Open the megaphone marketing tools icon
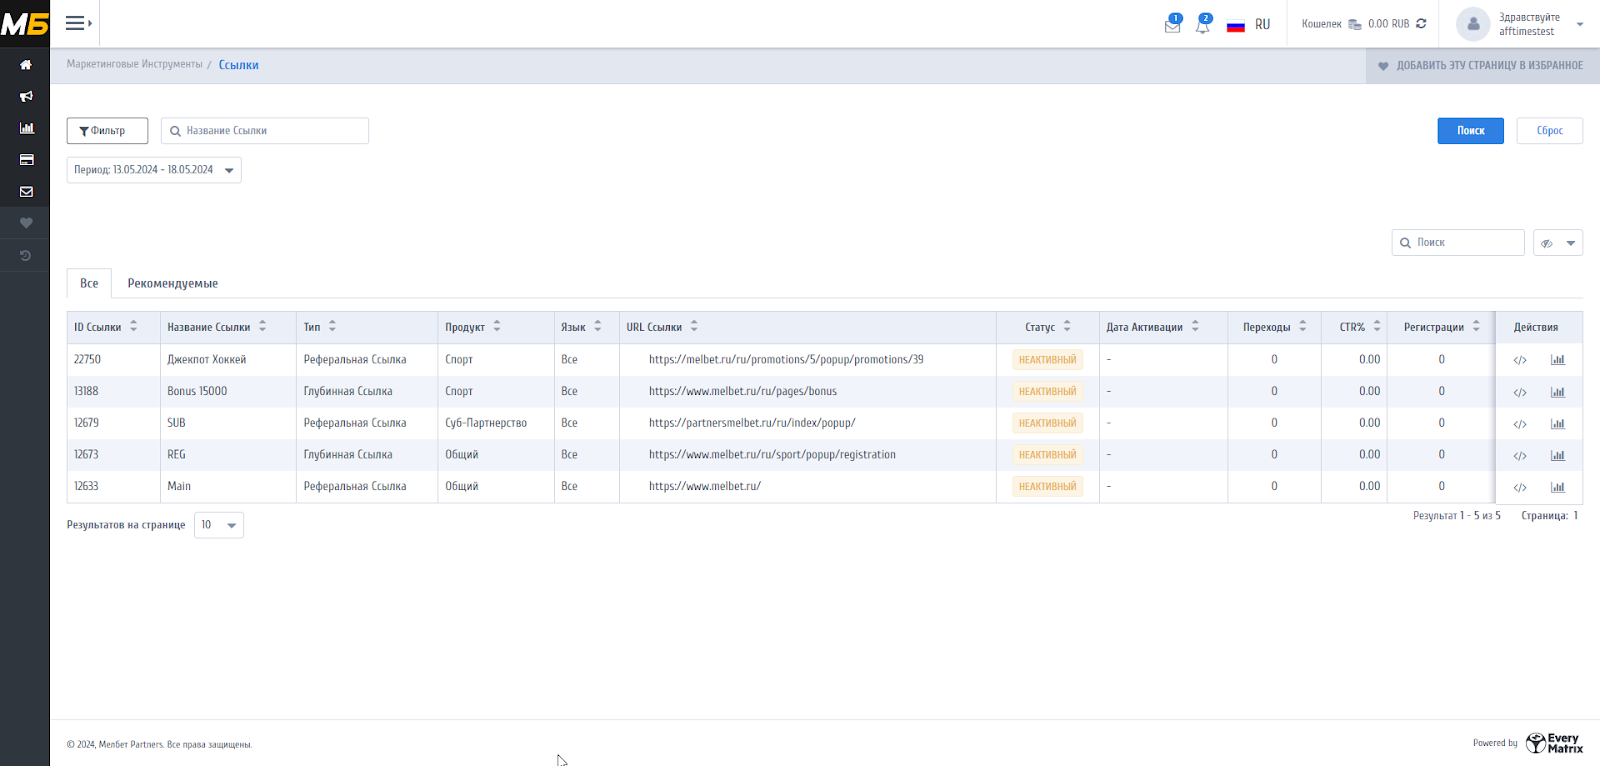1600x766 pixels. click(x=26, y=96)
